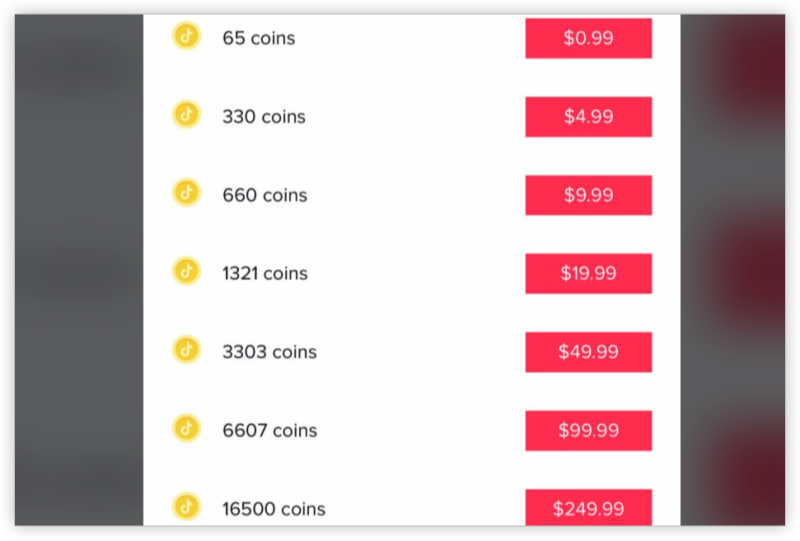800x541 pixels.
Task: Click the $99.99 price button
Action: 588,431
